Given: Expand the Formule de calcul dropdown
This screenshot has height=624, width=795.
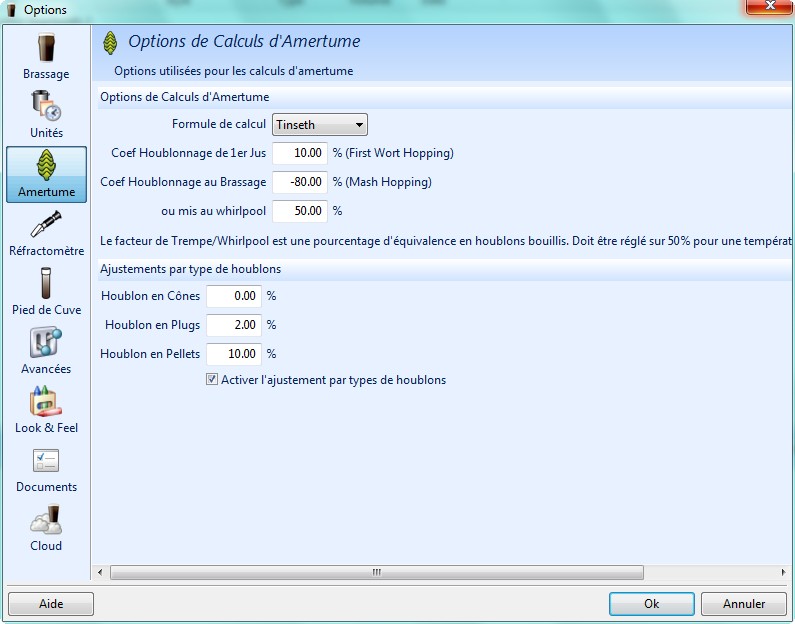Looking at the screenshot, I should 320,125.
